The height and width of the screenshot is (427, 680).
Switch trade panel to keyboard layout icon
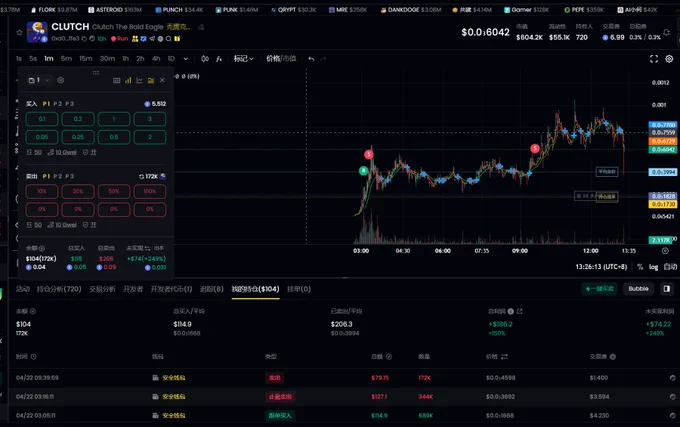[117, 80]
